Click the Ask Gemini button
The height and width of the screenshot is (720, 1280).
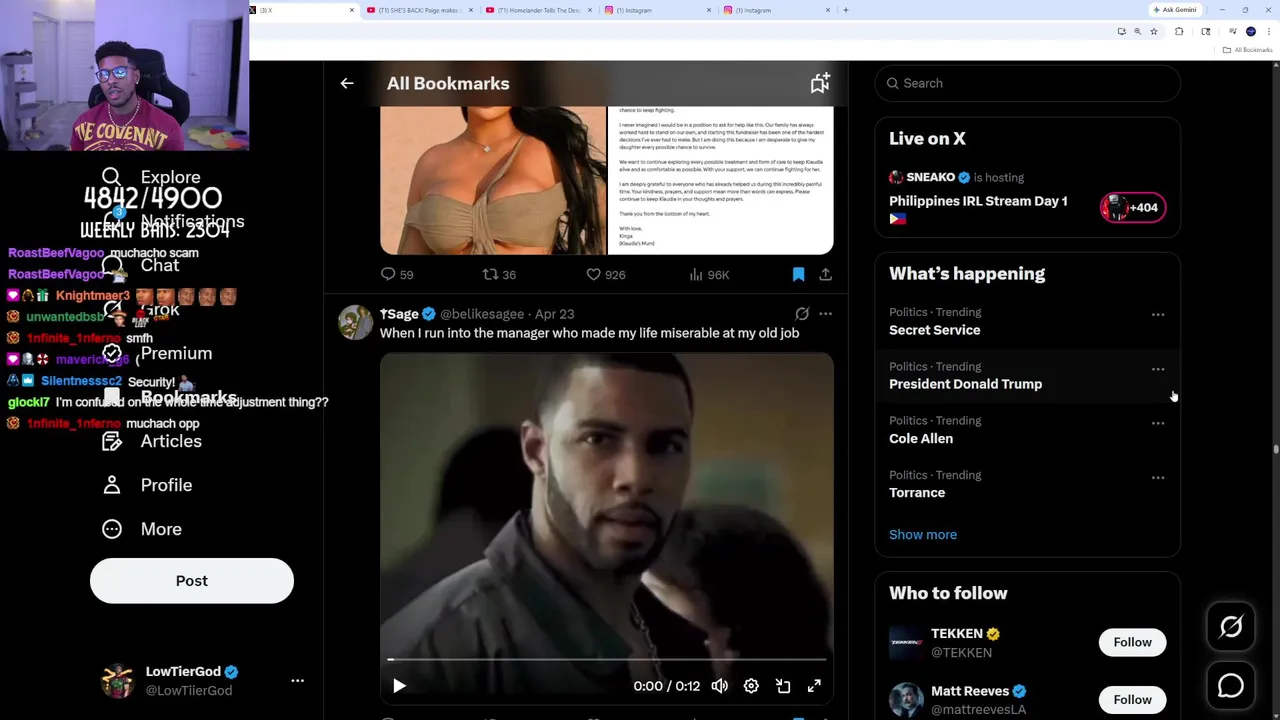coord(1174,10)
